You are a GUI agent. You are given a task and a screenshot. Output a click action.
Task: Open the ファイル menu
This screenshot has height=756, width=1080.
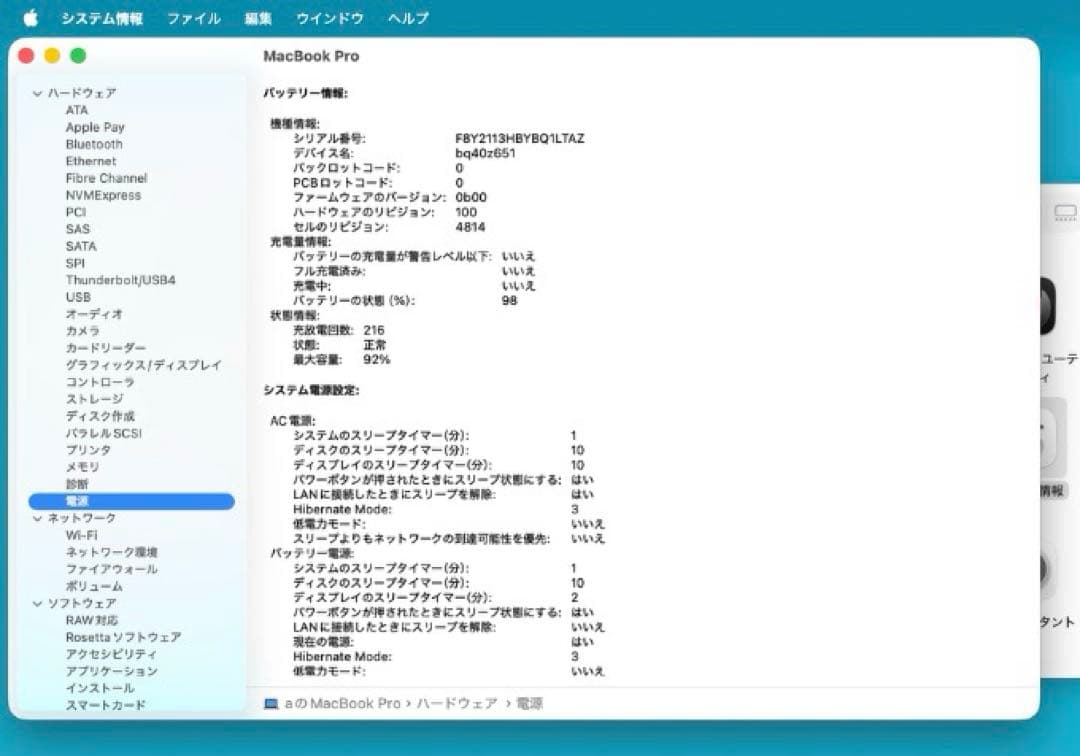pos(193,17)
